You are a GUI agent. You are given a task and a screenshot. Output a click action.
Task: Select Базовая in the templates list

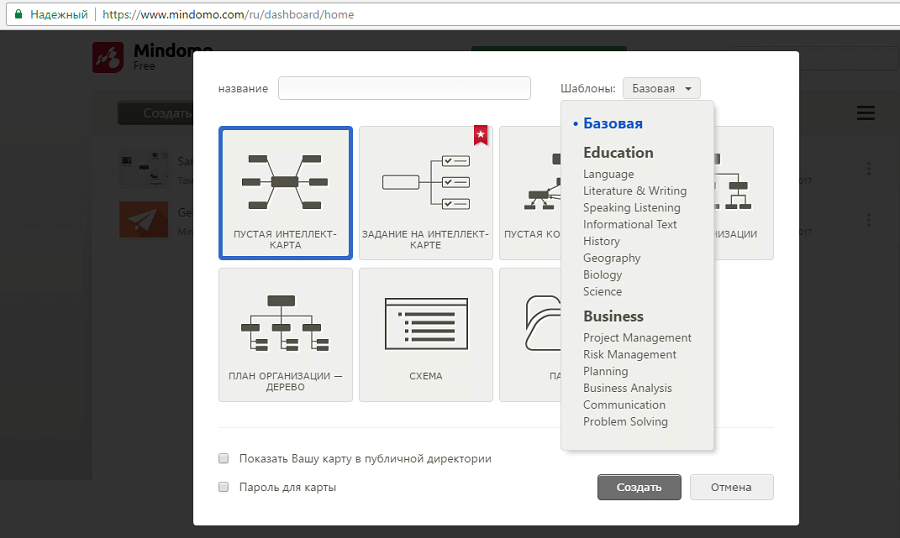coord(612,123)
